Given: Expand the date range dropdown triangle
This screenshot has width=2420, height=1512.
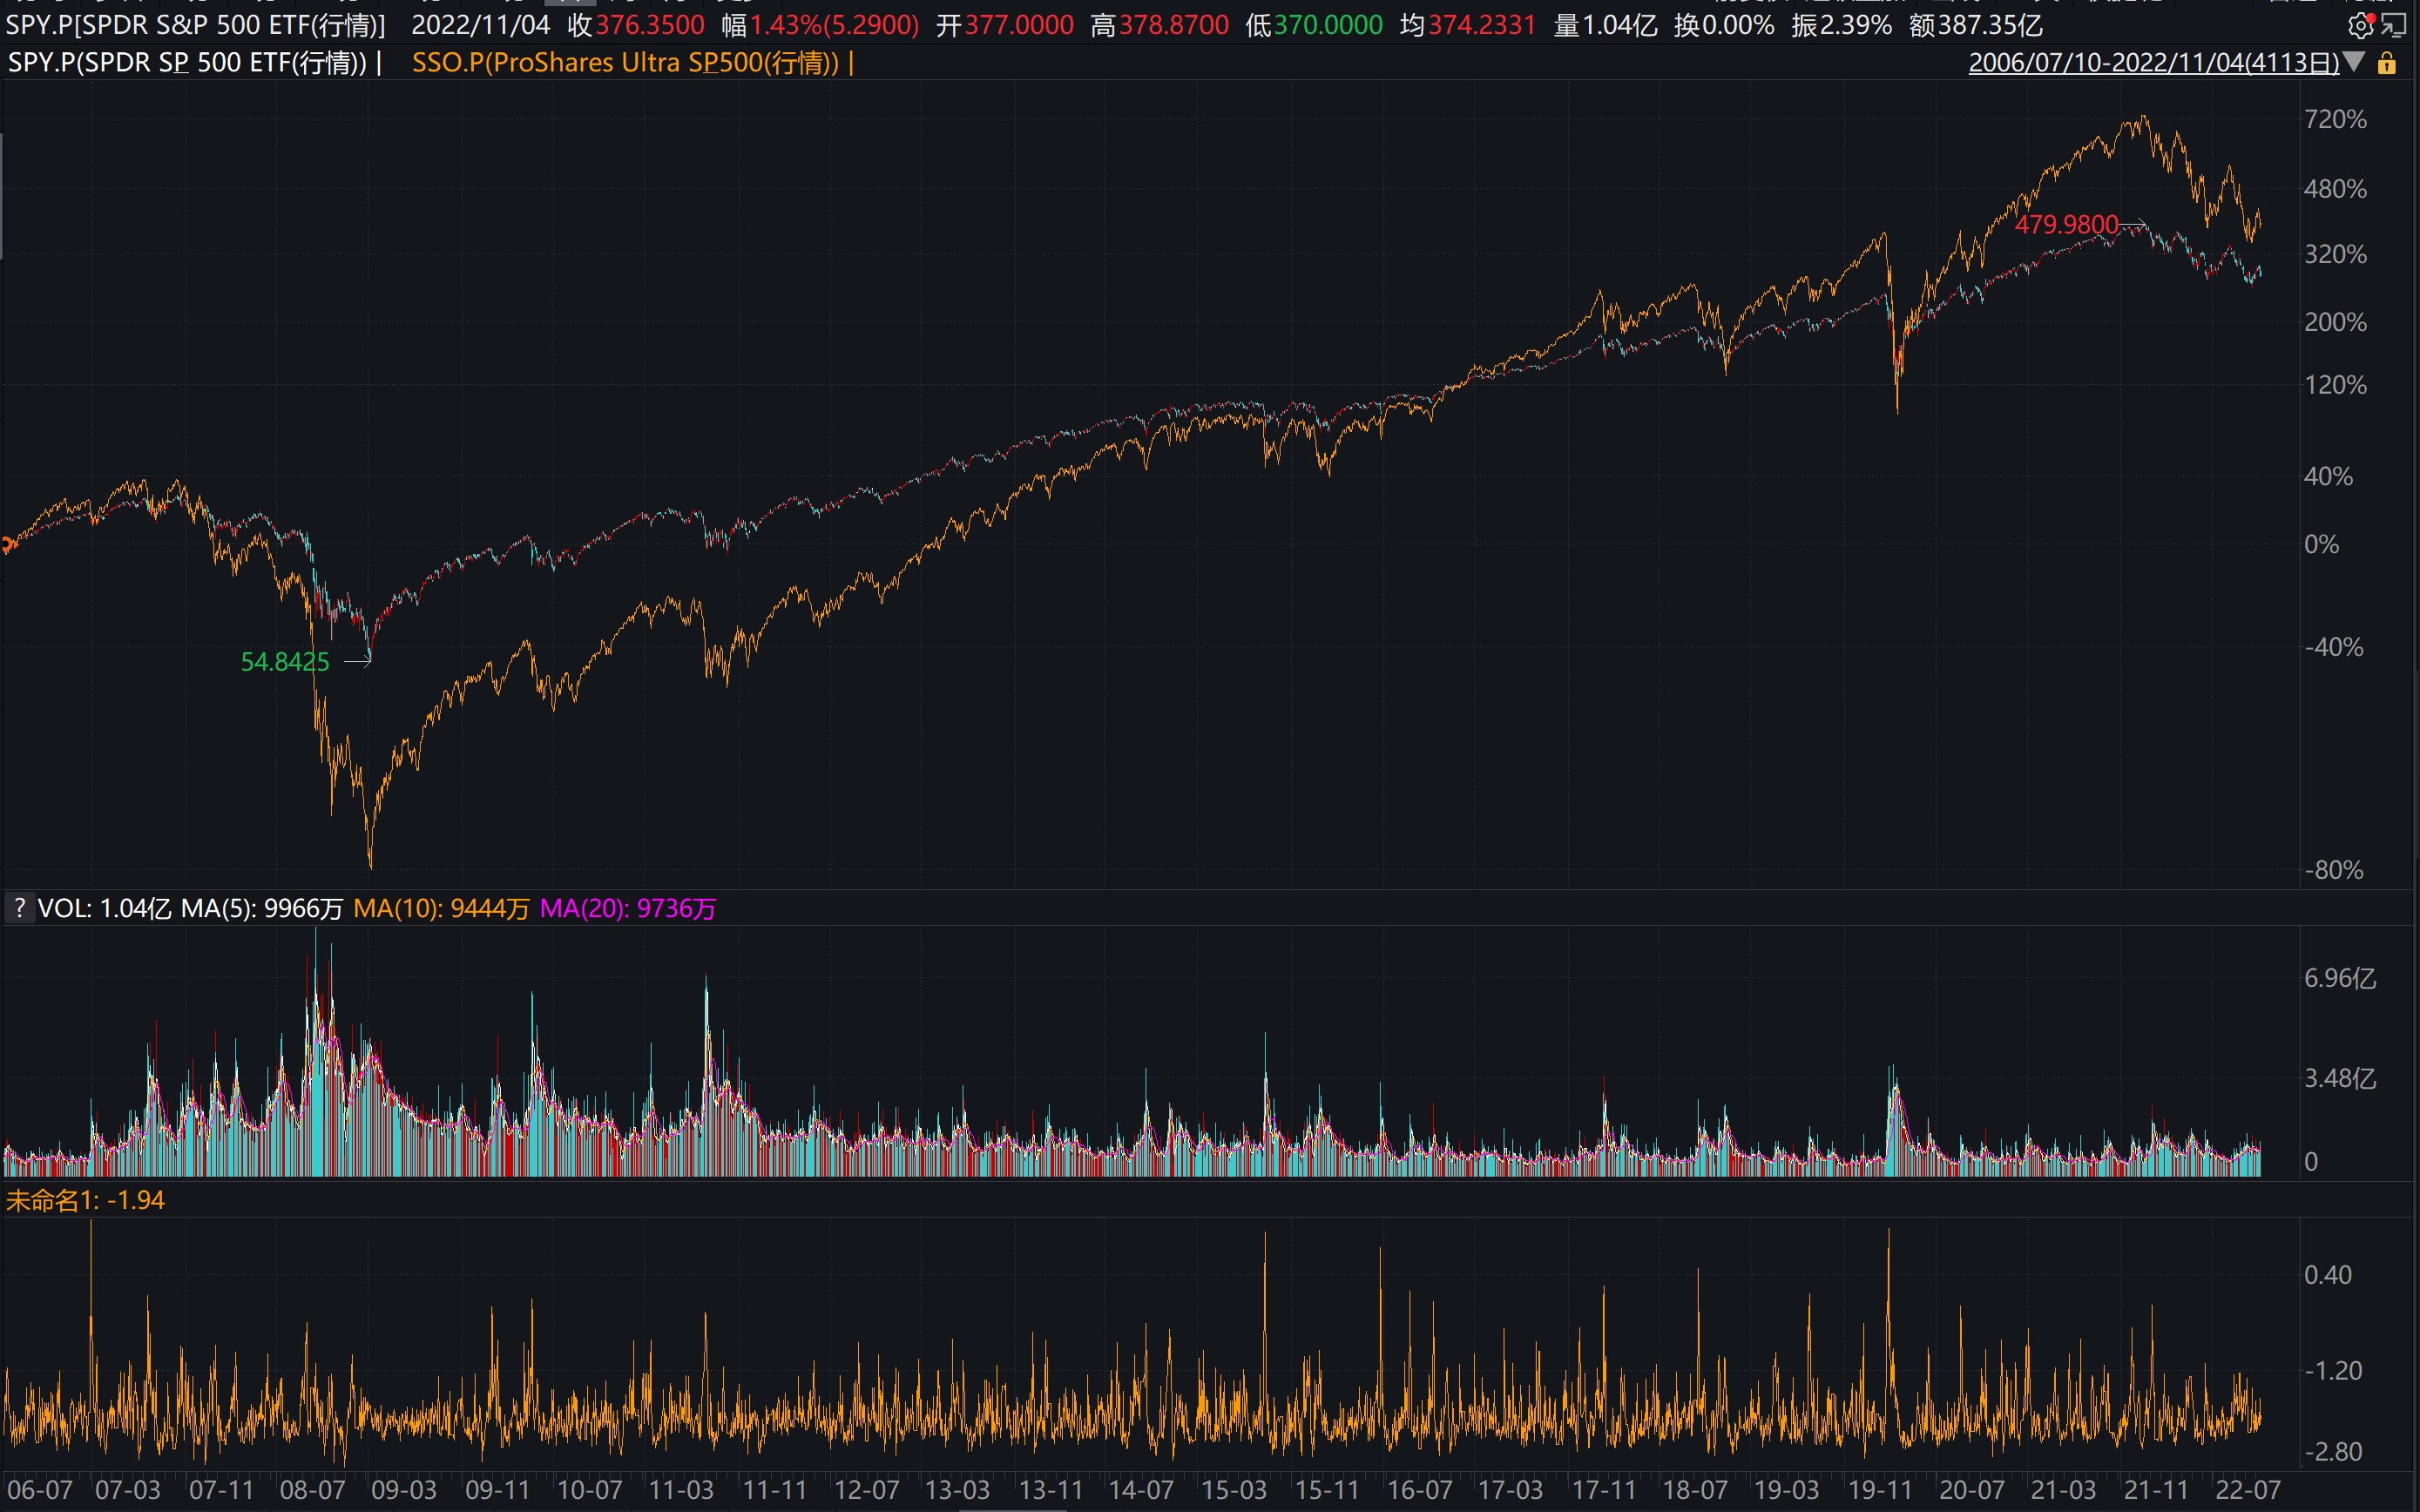Looking at the screenshot, I should click(x=2354, y=63).
